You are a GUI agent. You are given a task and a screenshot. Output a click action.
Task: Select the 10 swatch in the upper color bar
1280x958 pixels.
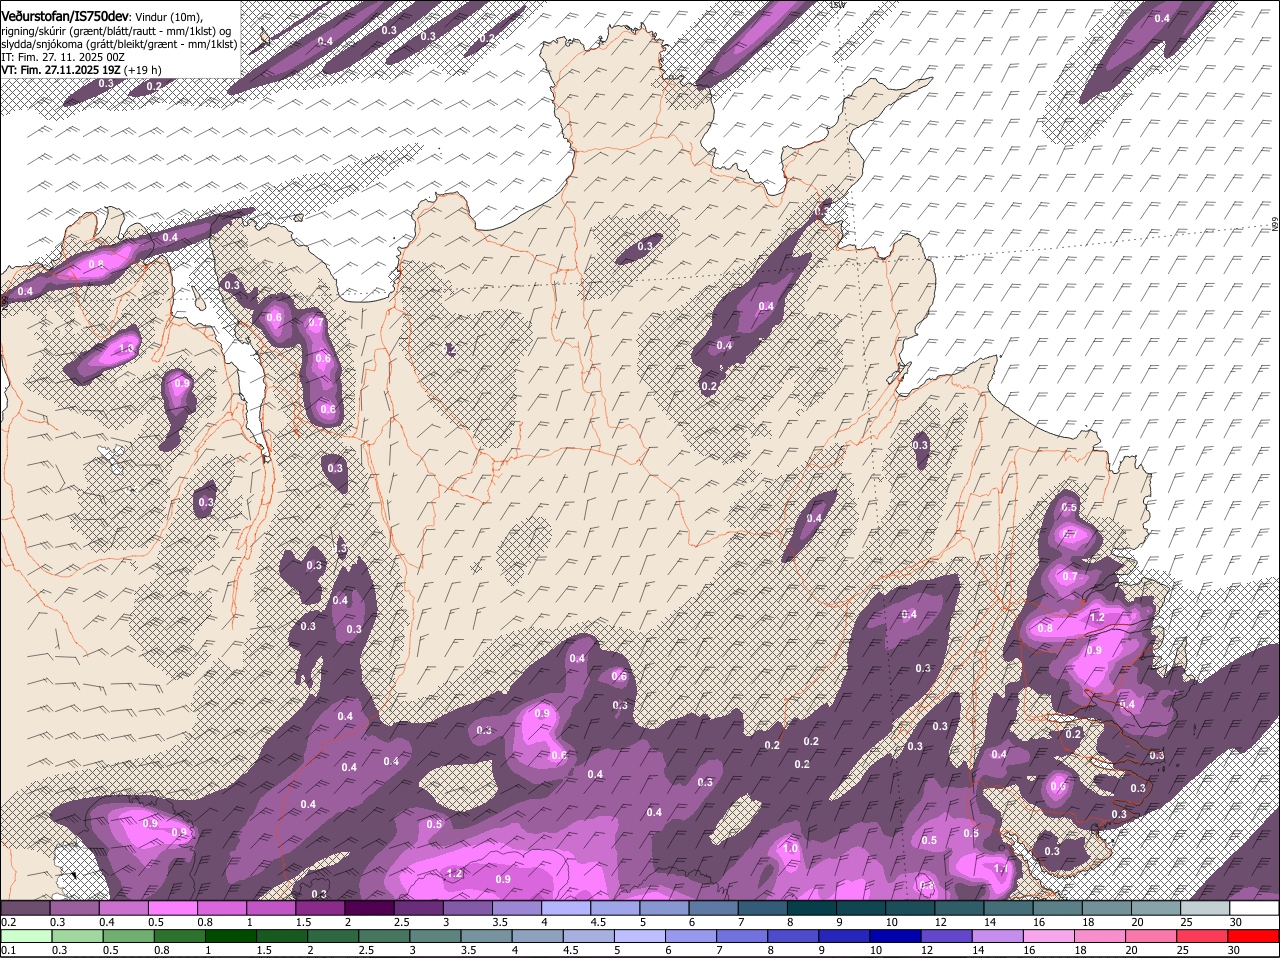click(910, 907)
